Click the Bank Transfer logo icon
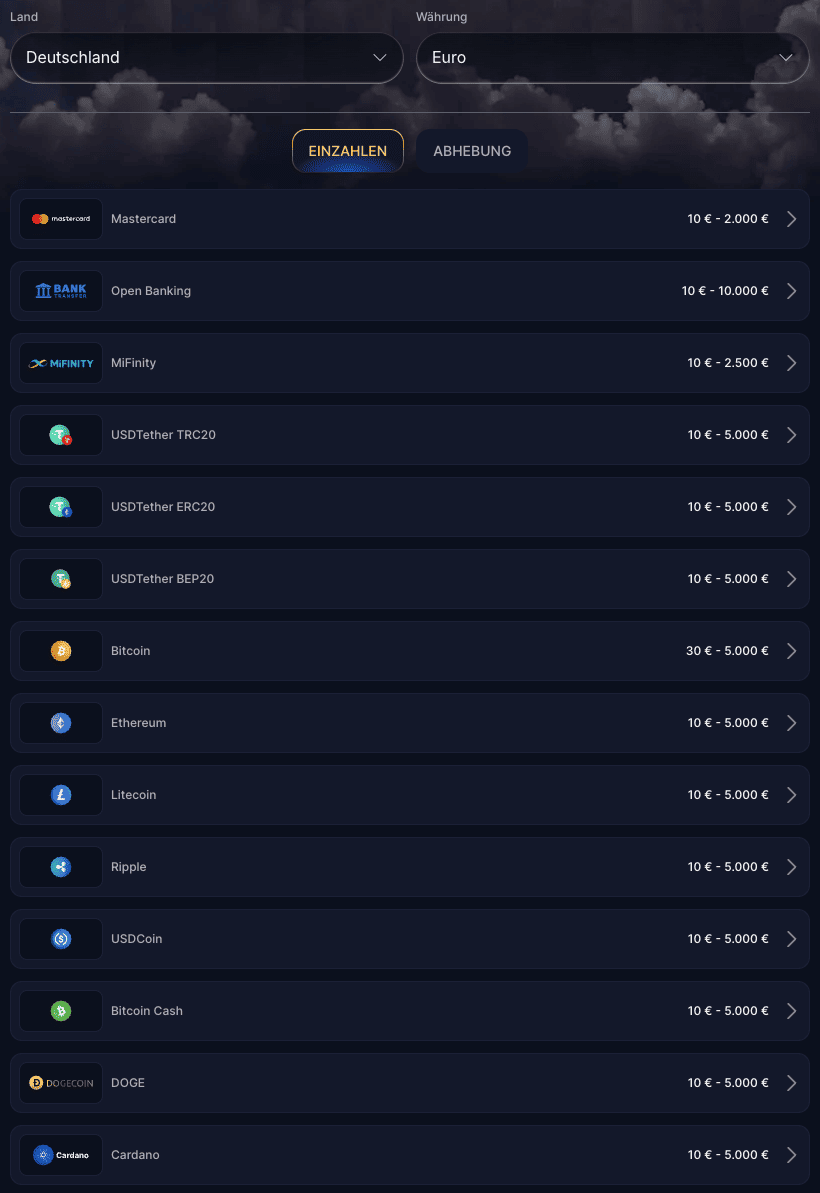Viewport: 820px width, 1193px height. [61, 291]
